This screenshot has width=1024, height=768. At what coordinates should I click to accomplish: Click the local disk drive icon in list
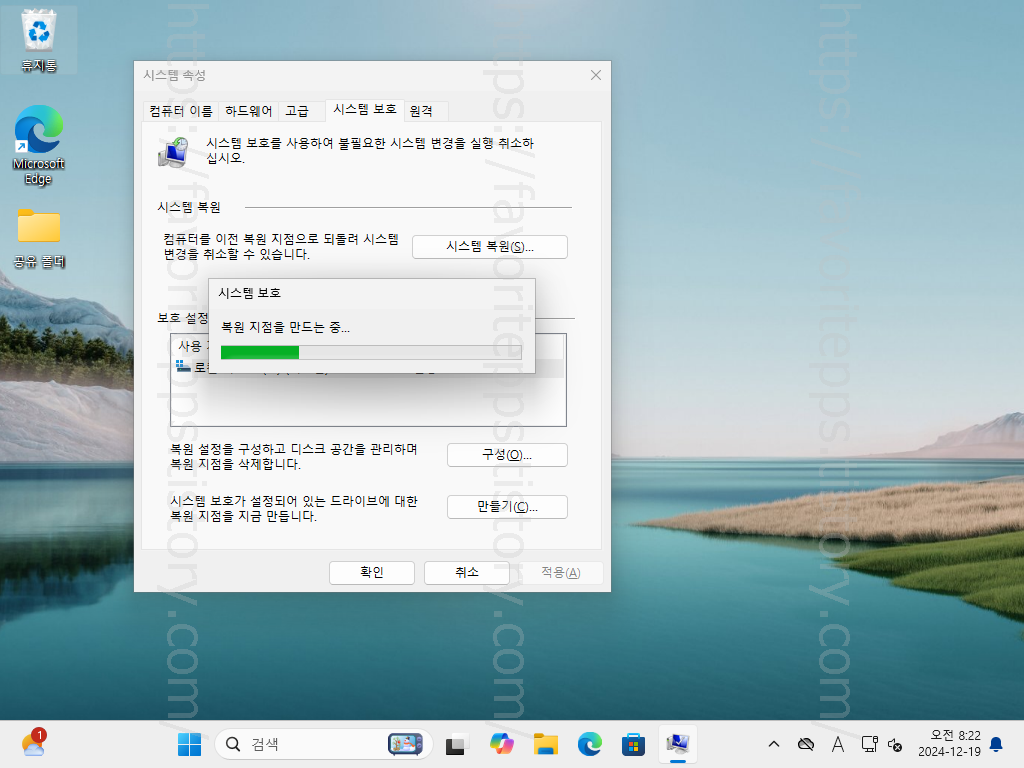point(183,366)
